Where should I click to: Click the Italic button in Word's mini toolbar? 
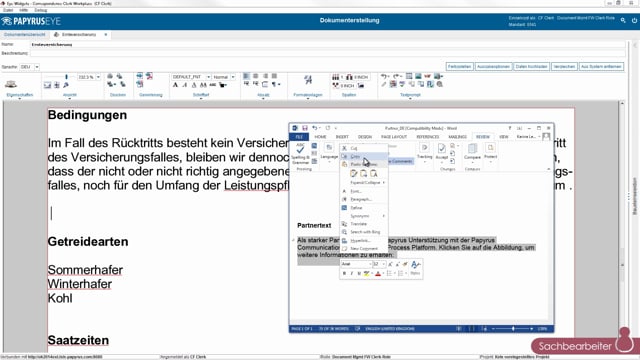(x=351, y=273)
